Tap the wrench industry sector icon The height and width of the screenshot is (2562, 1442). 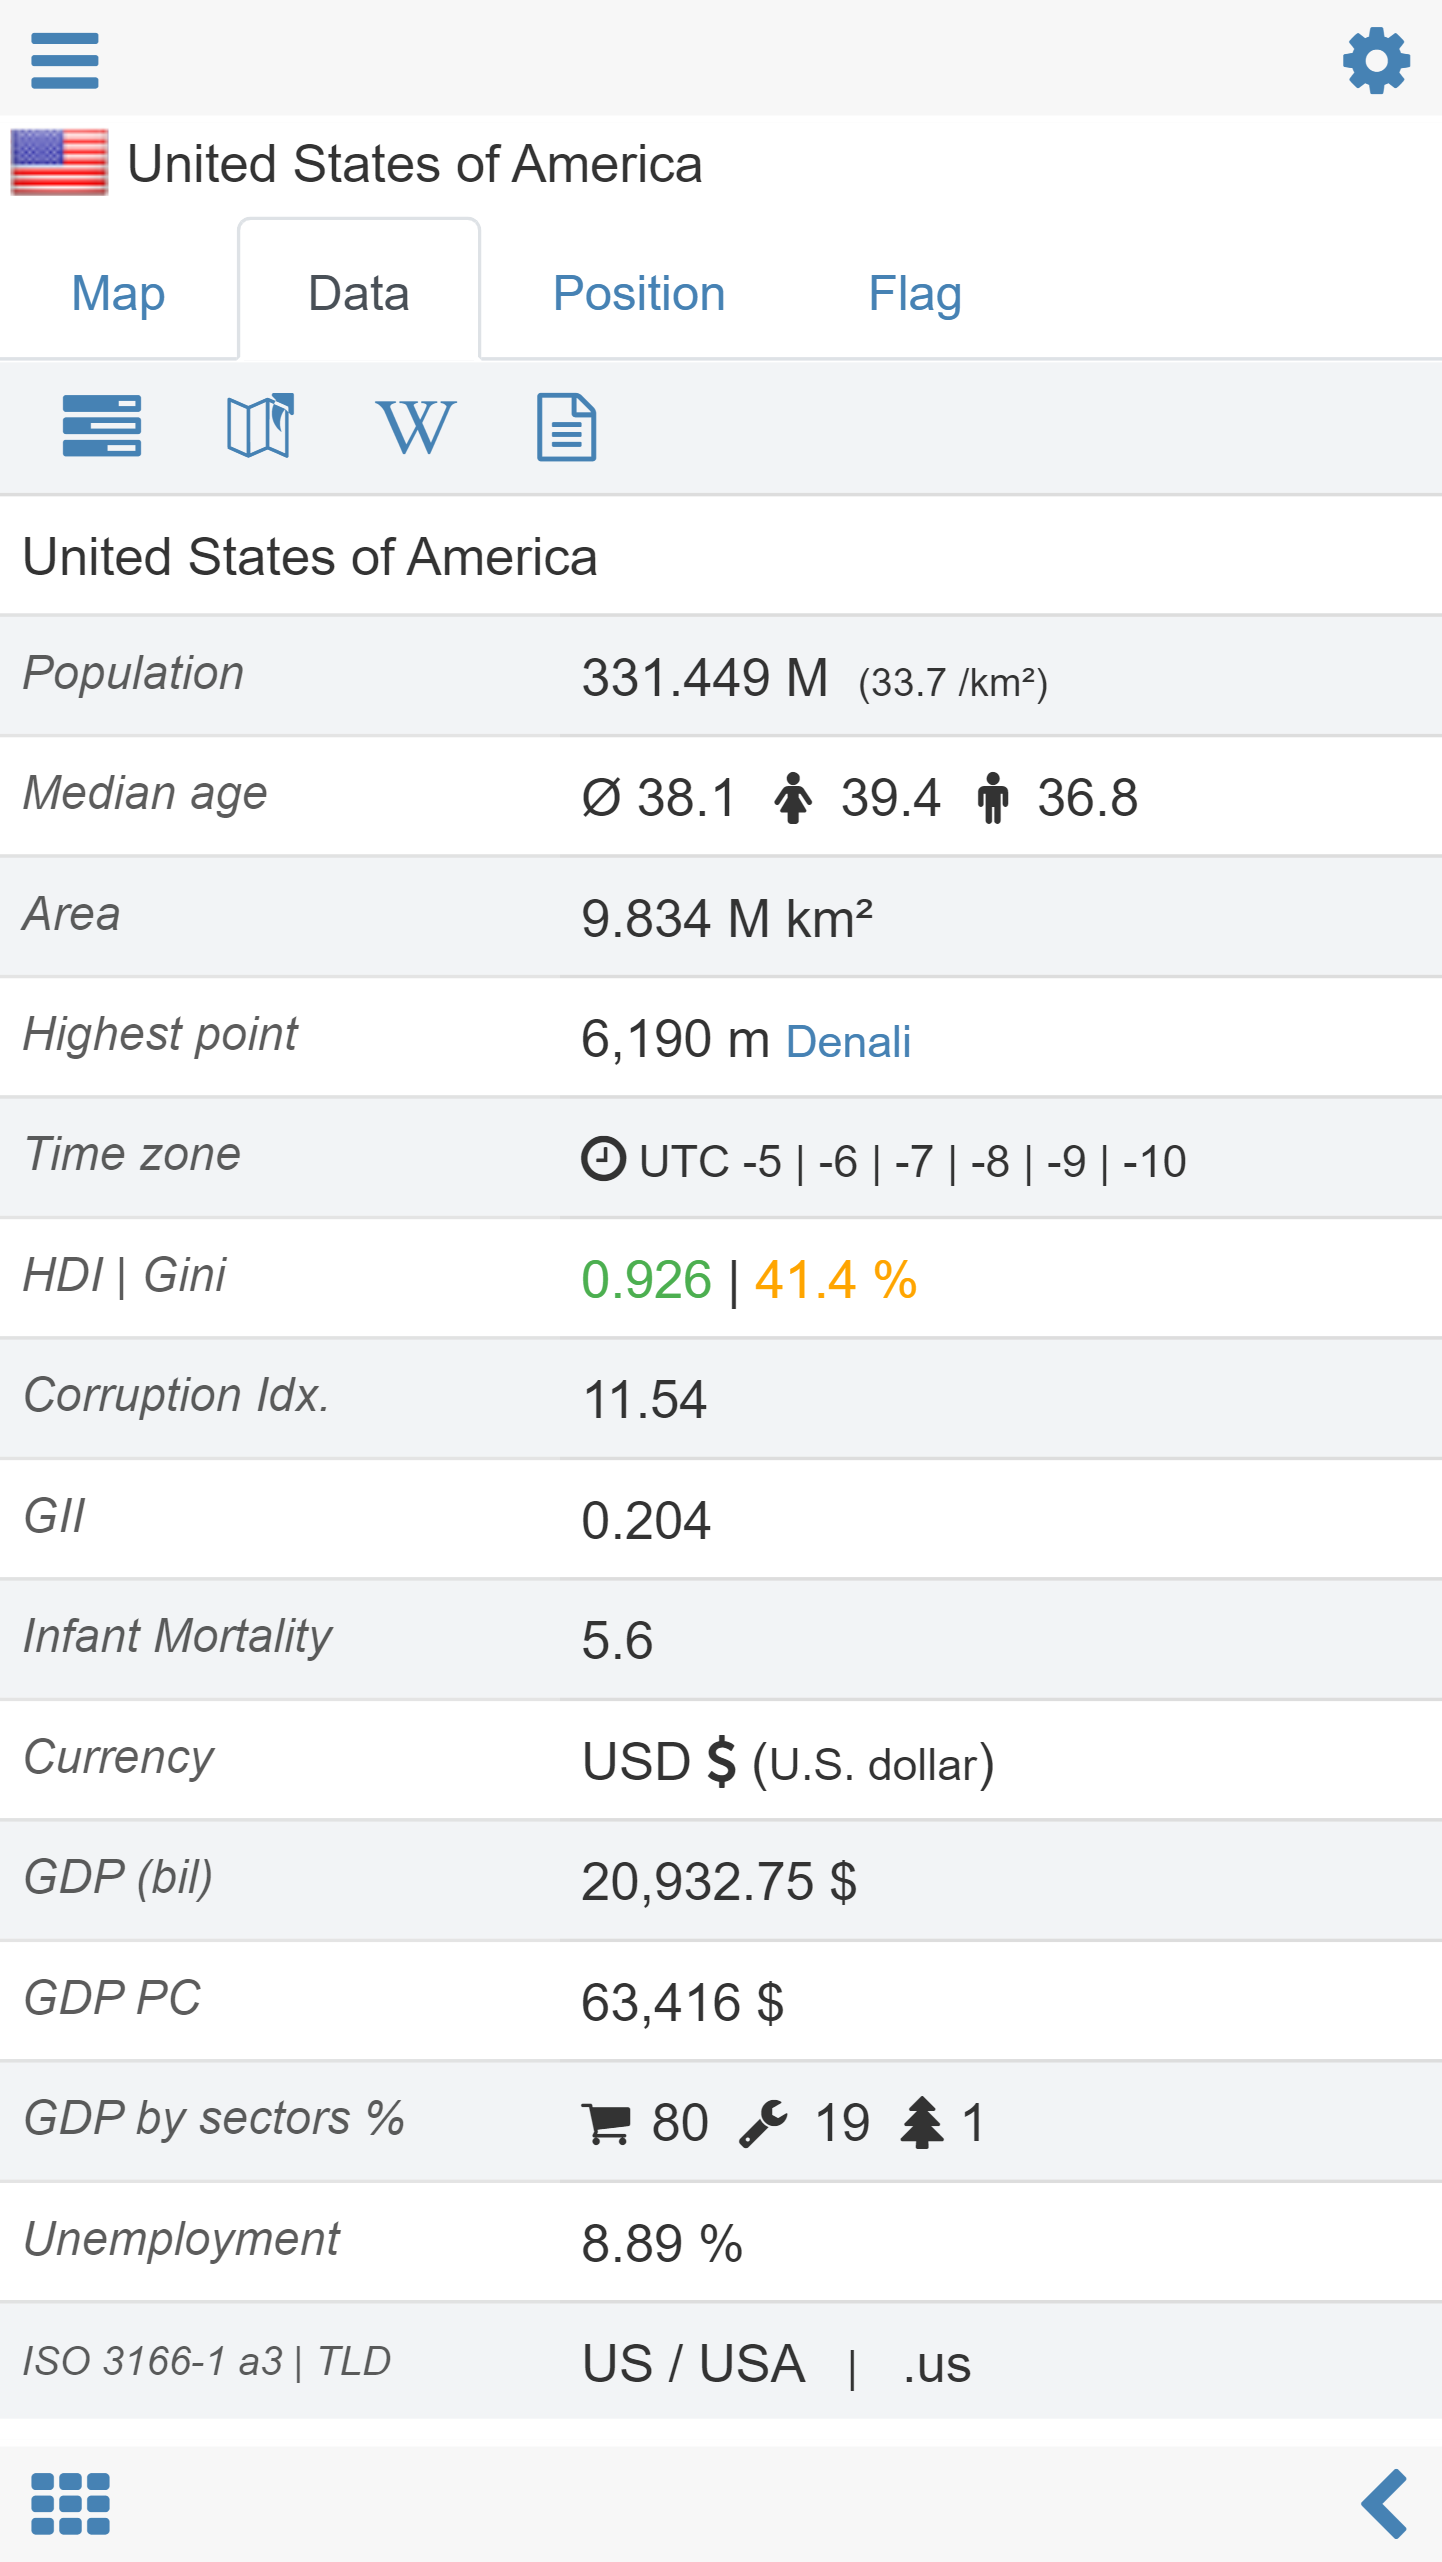pos(763,2123)
